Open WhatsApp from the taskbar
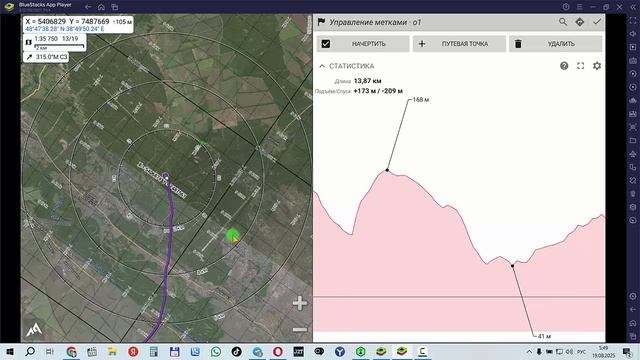The image size is (640, 360). pos(216,351)
